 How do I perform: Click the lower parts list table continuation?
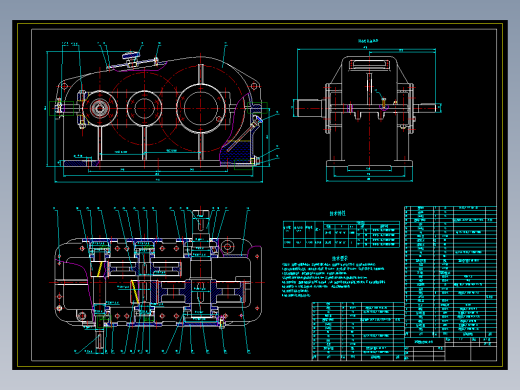tap(358, 331)
